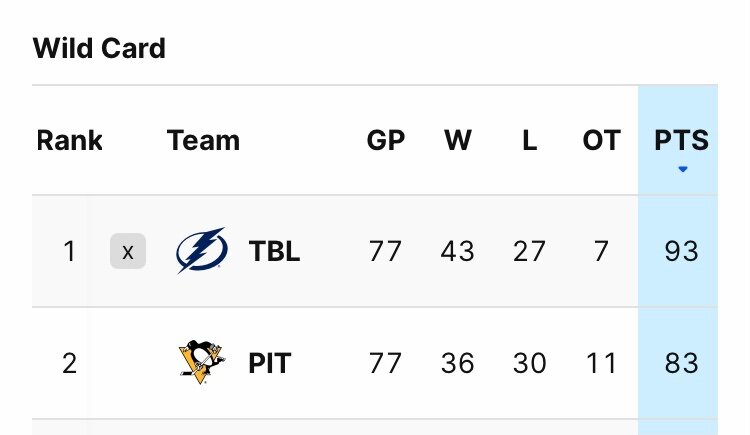Click PIT's 11 overtime losses cell
750x435 pixels.
pos(601,363)
